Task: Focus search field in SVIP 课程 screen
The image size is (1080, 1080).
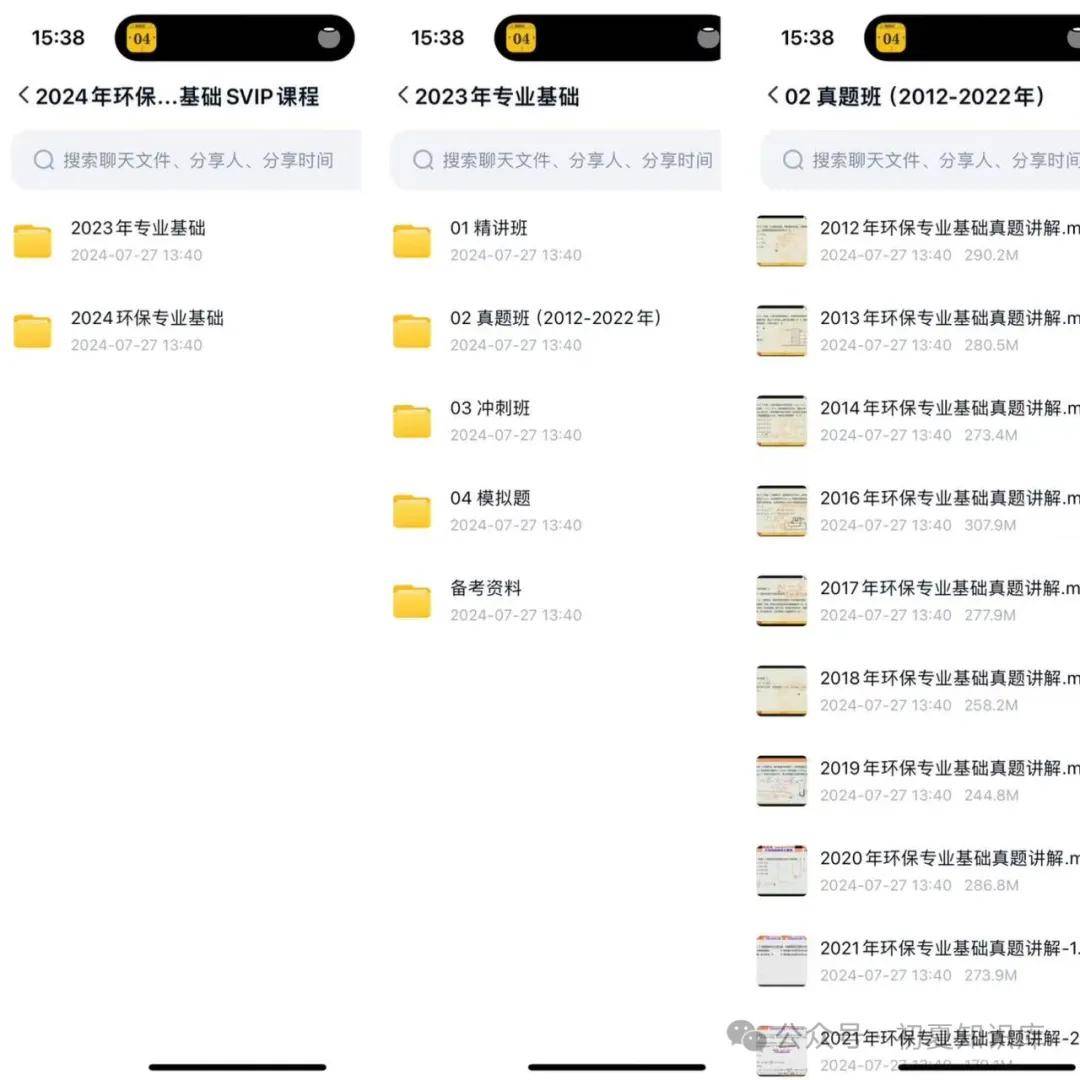Action: 186,160
